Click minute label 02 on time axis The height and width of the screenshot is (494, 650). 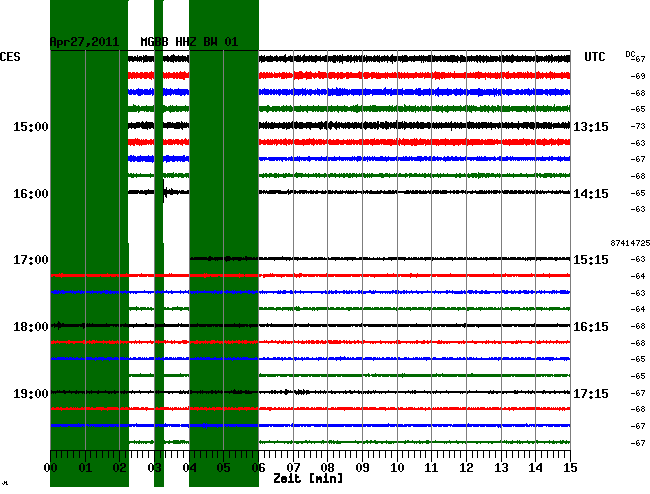[119, 467]
